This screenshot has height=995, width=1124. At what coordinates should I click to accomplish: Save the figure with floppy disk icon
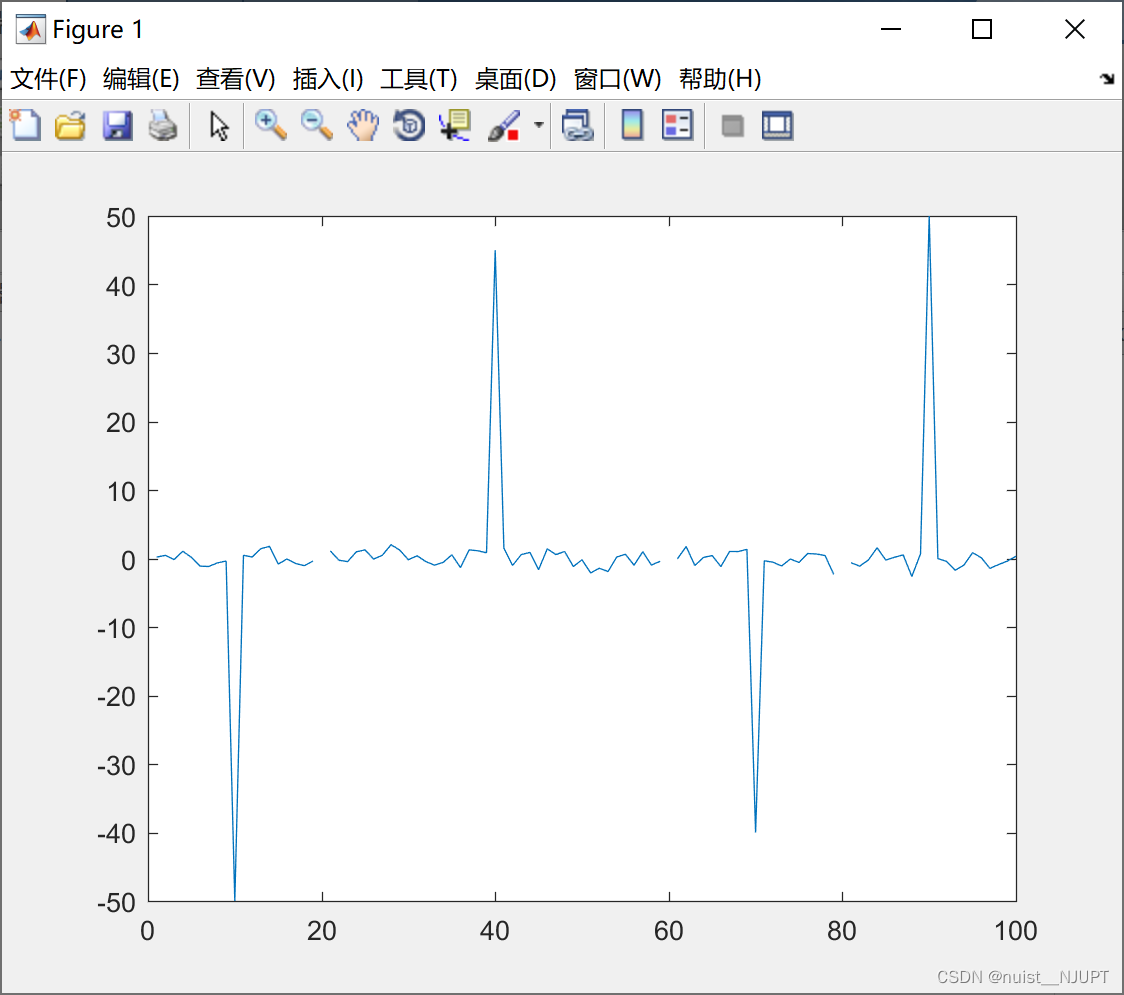pos(118,125)
